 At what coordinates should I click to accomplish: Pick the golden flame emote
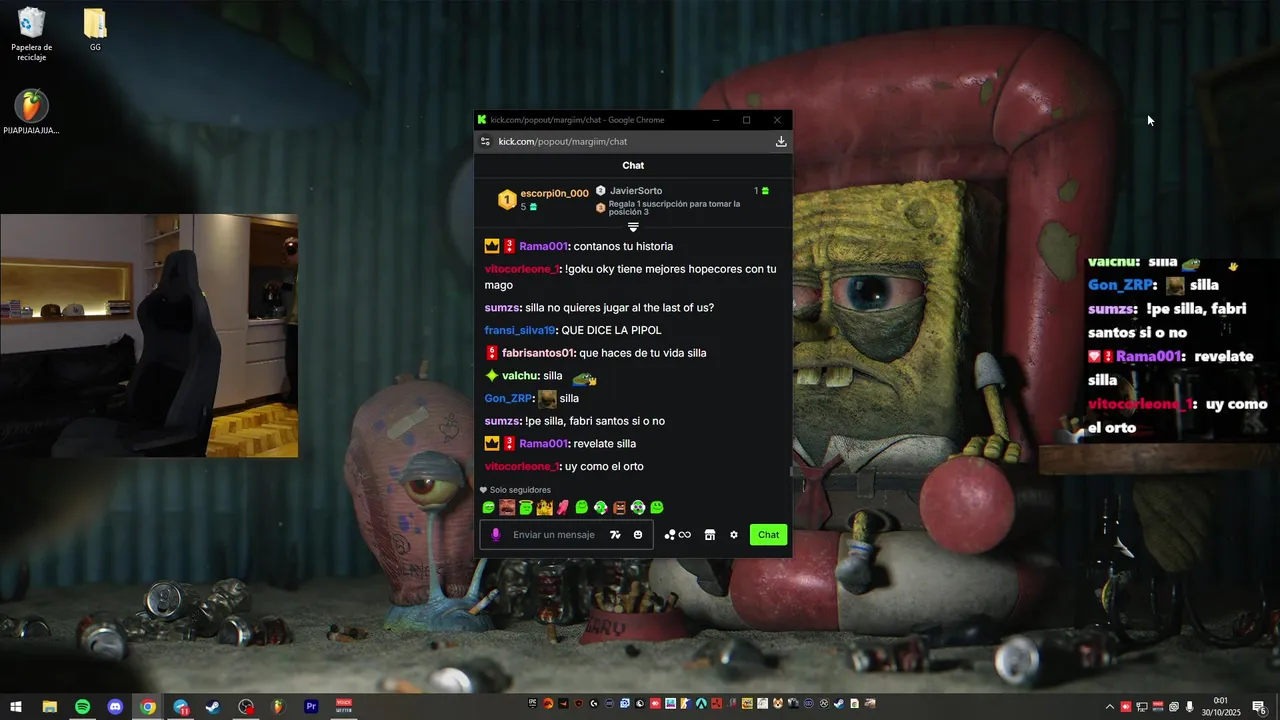tap(544, 508)
